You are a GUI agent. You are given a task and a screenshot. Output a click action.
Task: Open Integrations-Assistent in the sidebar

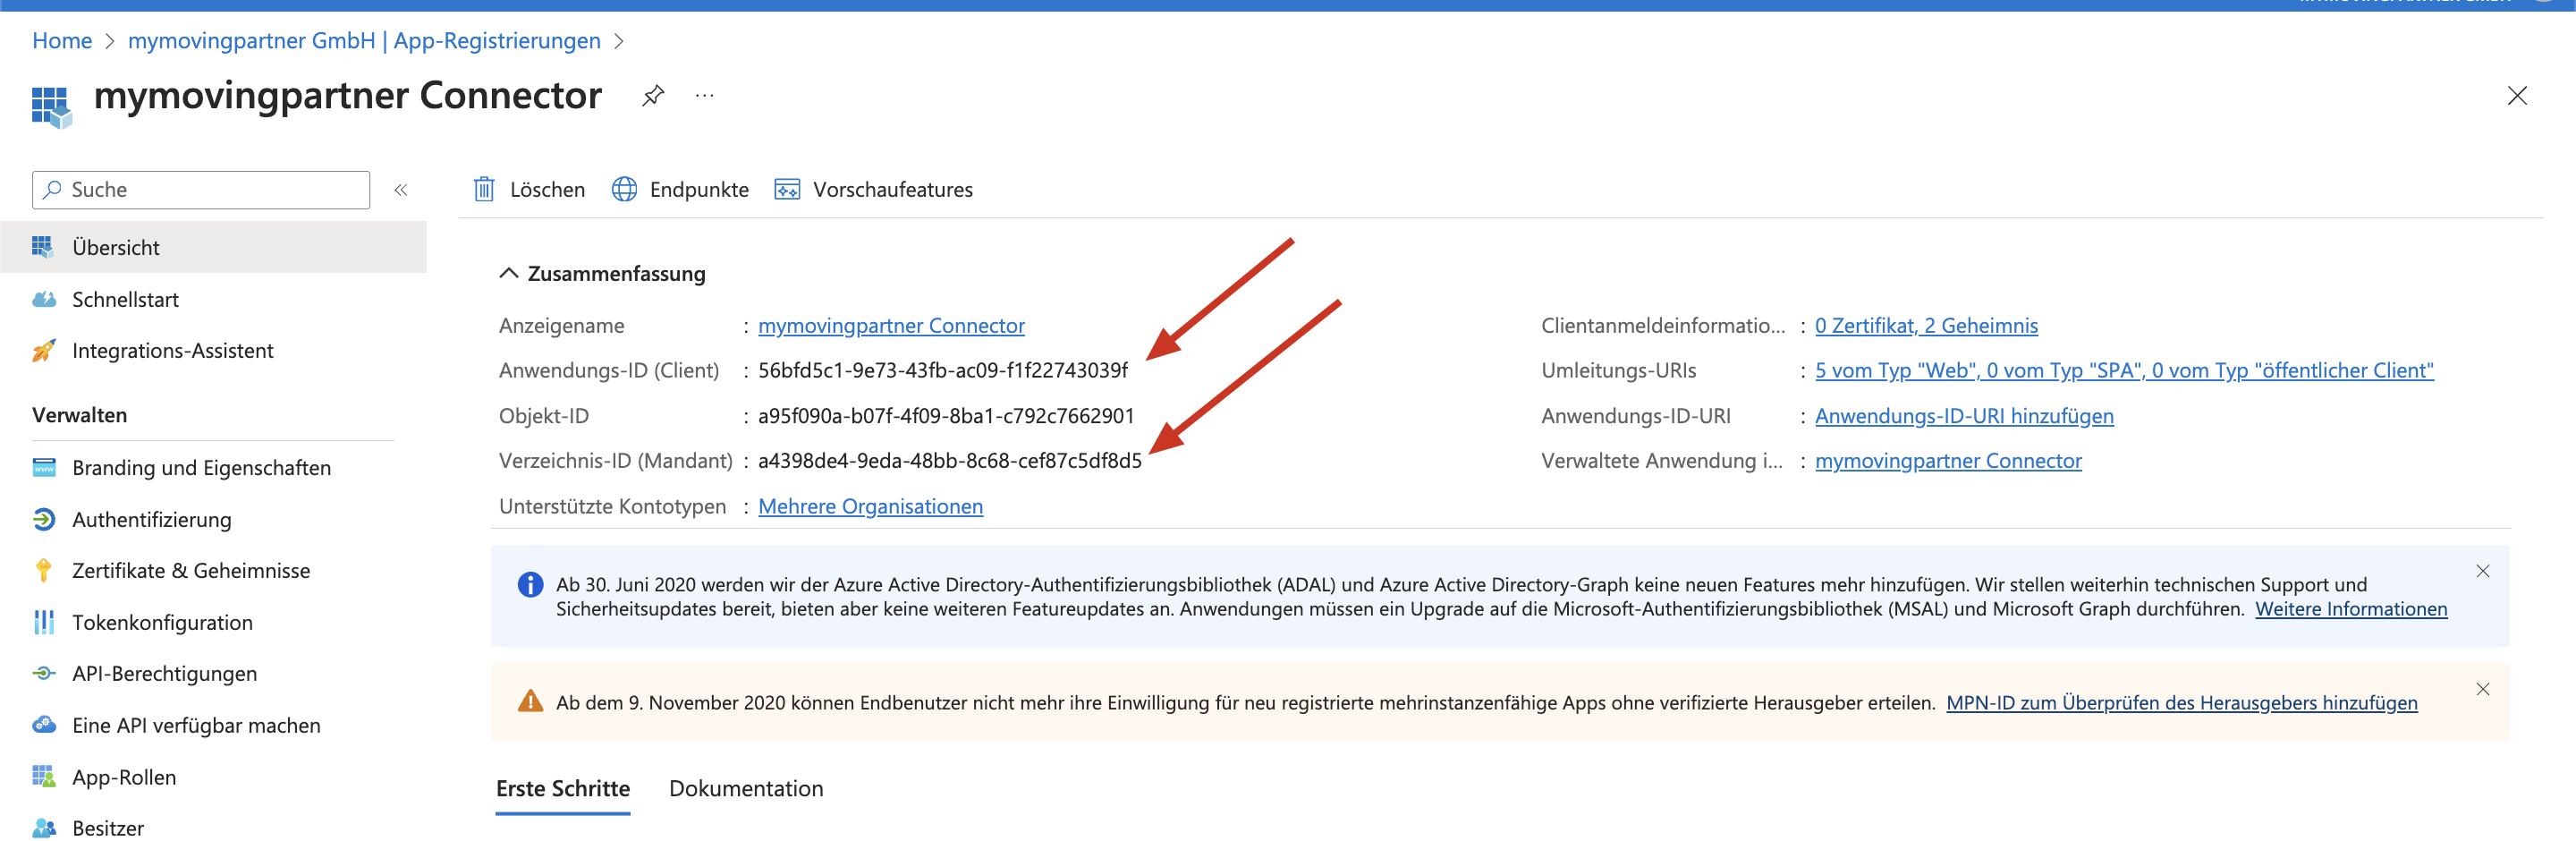point(213,350)
